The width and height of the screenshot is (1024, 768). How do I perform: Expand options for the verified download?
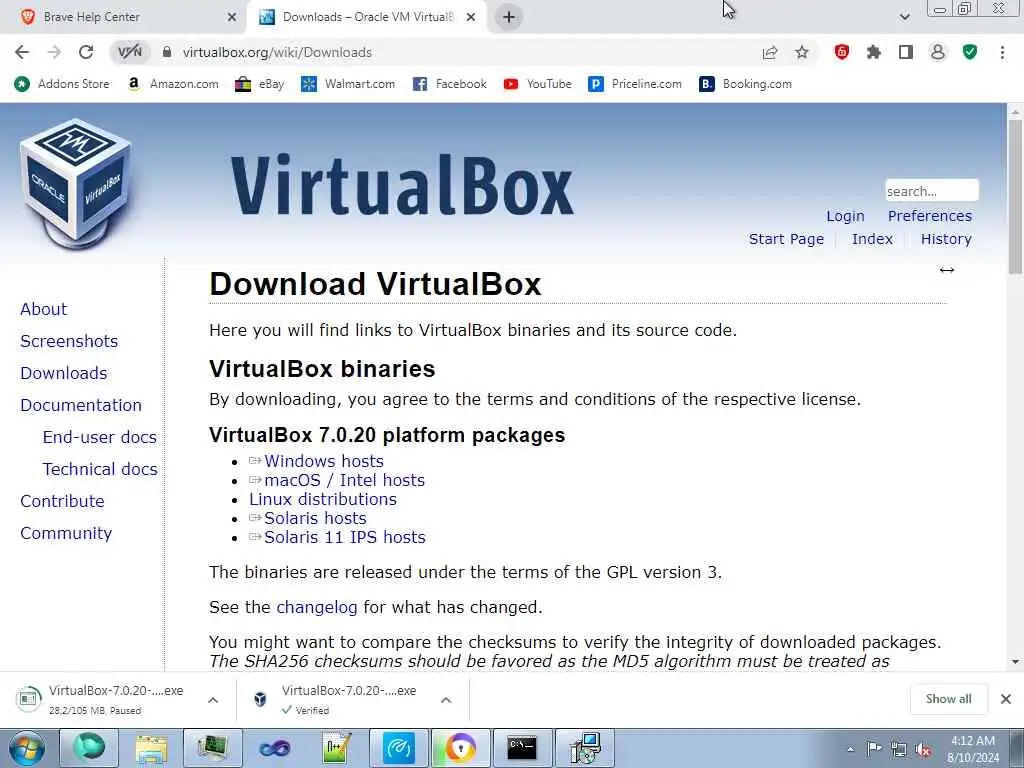point(446,699)
